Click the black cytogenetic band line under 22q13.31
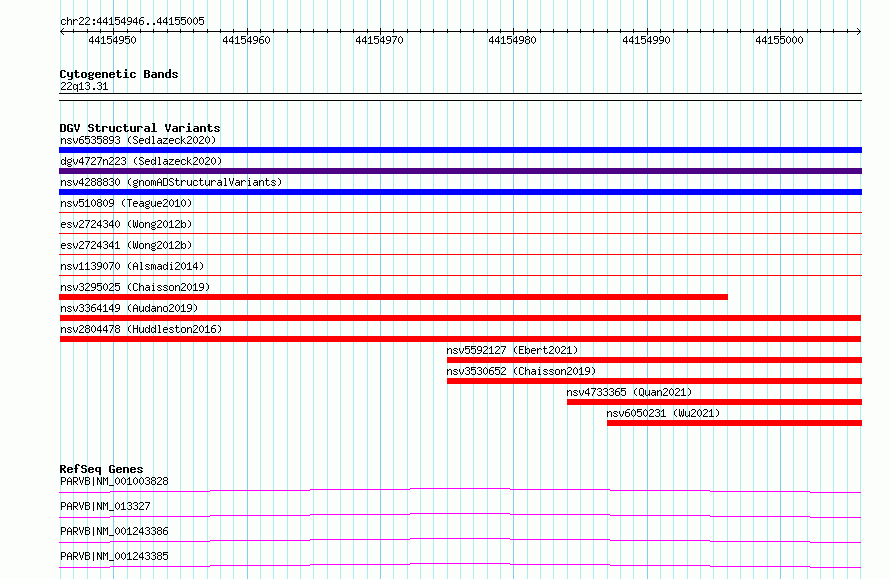The width and height of the screenshot is (890, 579). click(460, 97)
